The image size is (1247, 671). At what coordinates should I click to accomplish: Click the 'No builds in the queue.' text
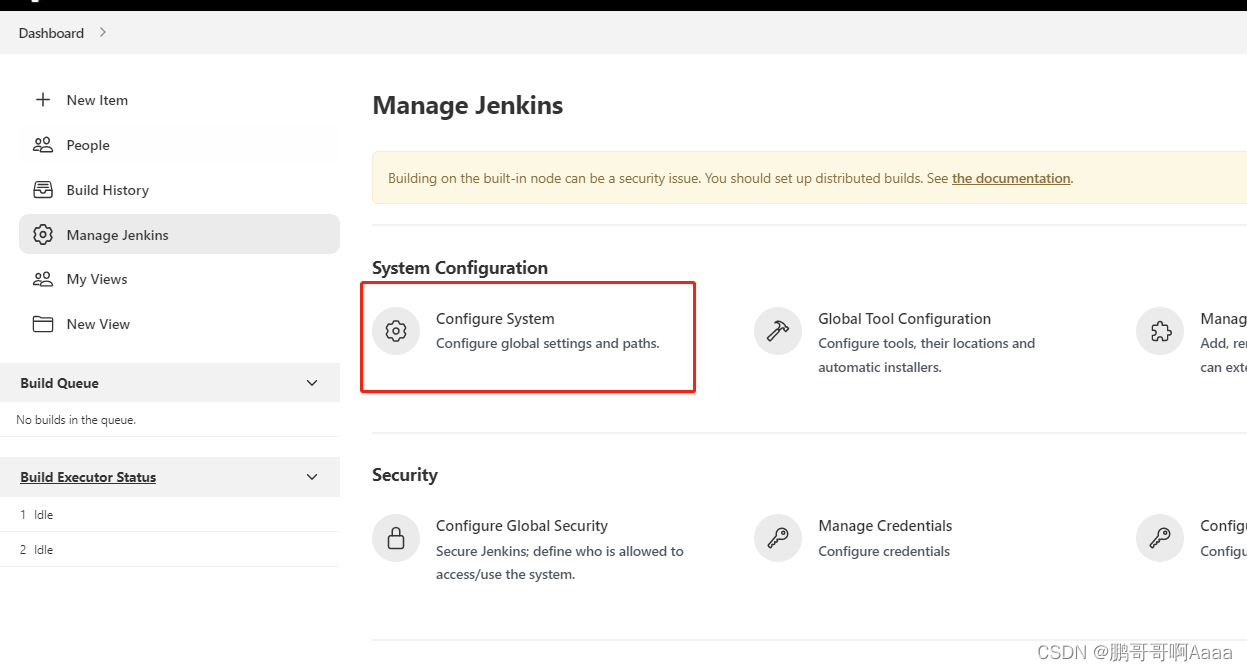pyautogui.click(x=76, y=420)
